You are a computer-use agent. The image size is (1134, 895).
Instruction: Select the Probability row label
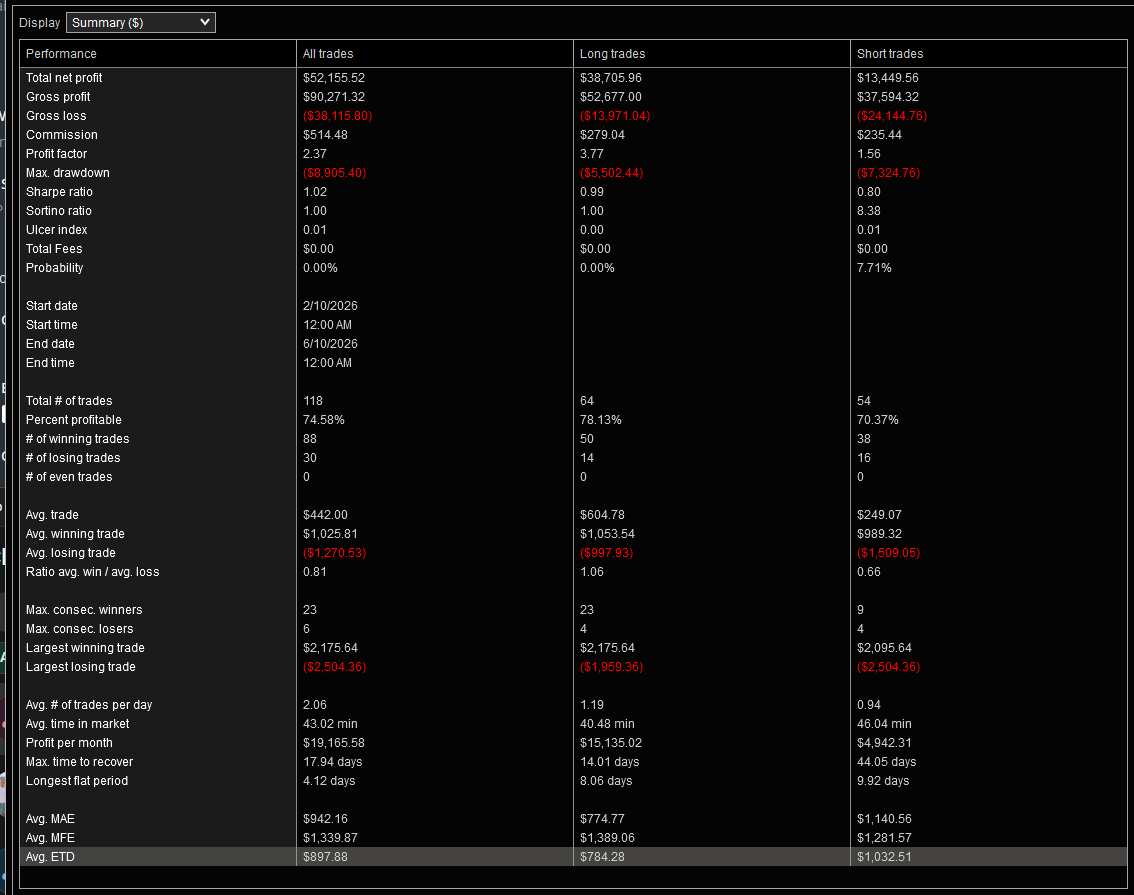pyautogui.click(x=54, y=267)
